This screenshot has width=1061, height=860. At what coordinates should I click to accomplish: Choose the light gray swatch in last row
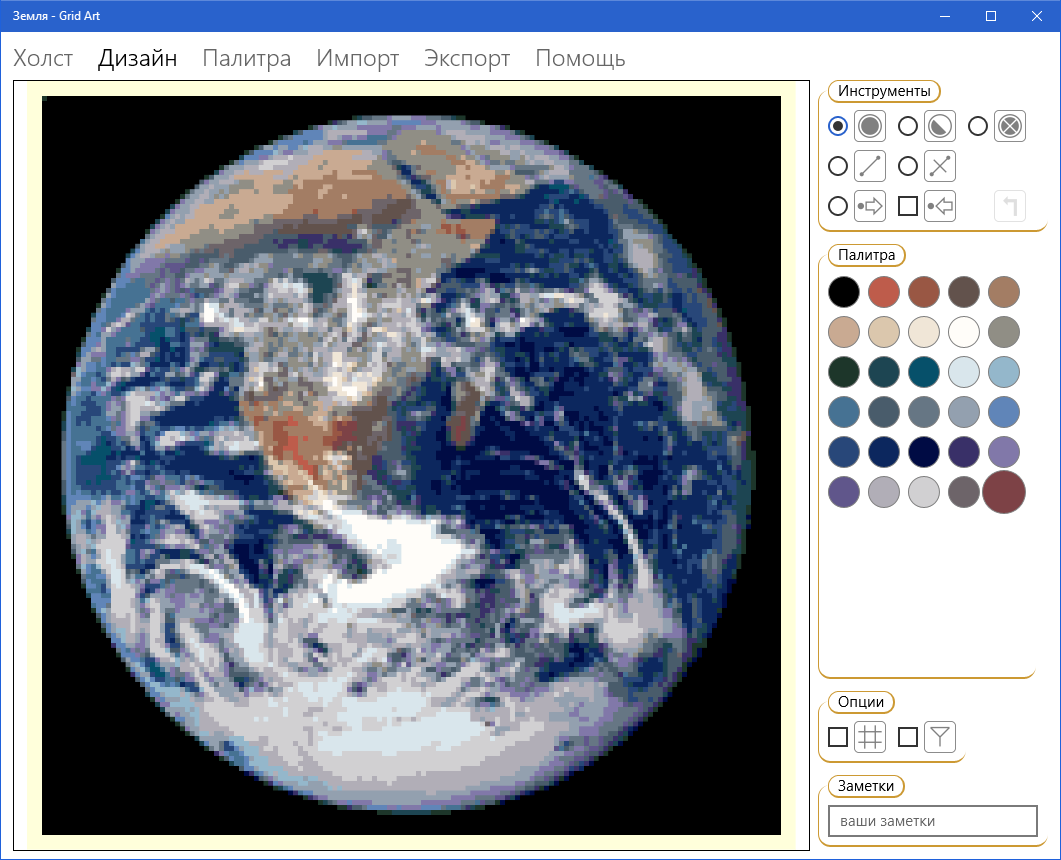pos(924,492)
